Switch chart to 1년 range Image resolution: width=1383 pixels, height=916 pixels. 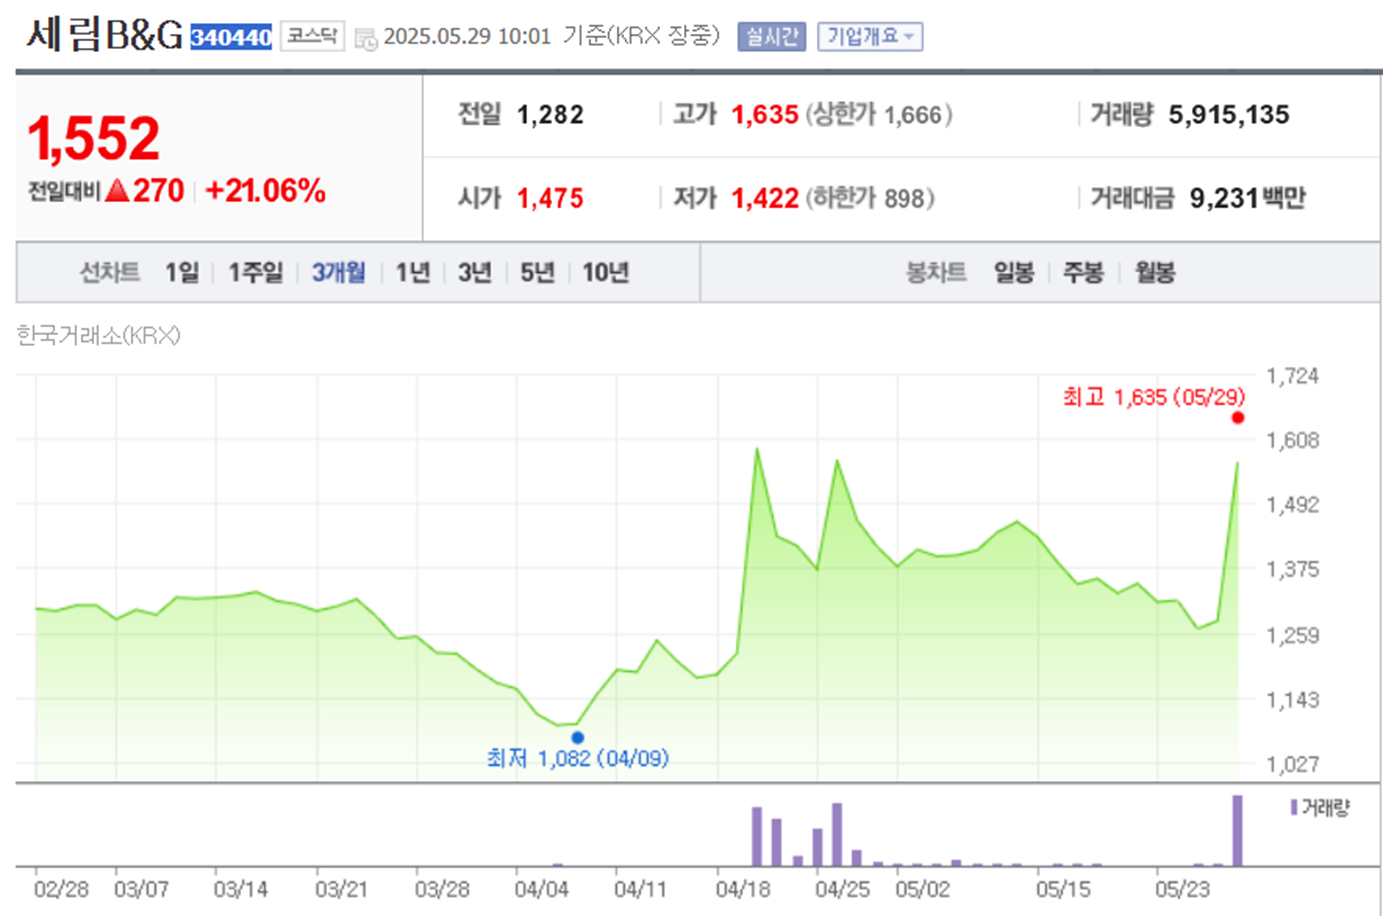coord(412,272)
